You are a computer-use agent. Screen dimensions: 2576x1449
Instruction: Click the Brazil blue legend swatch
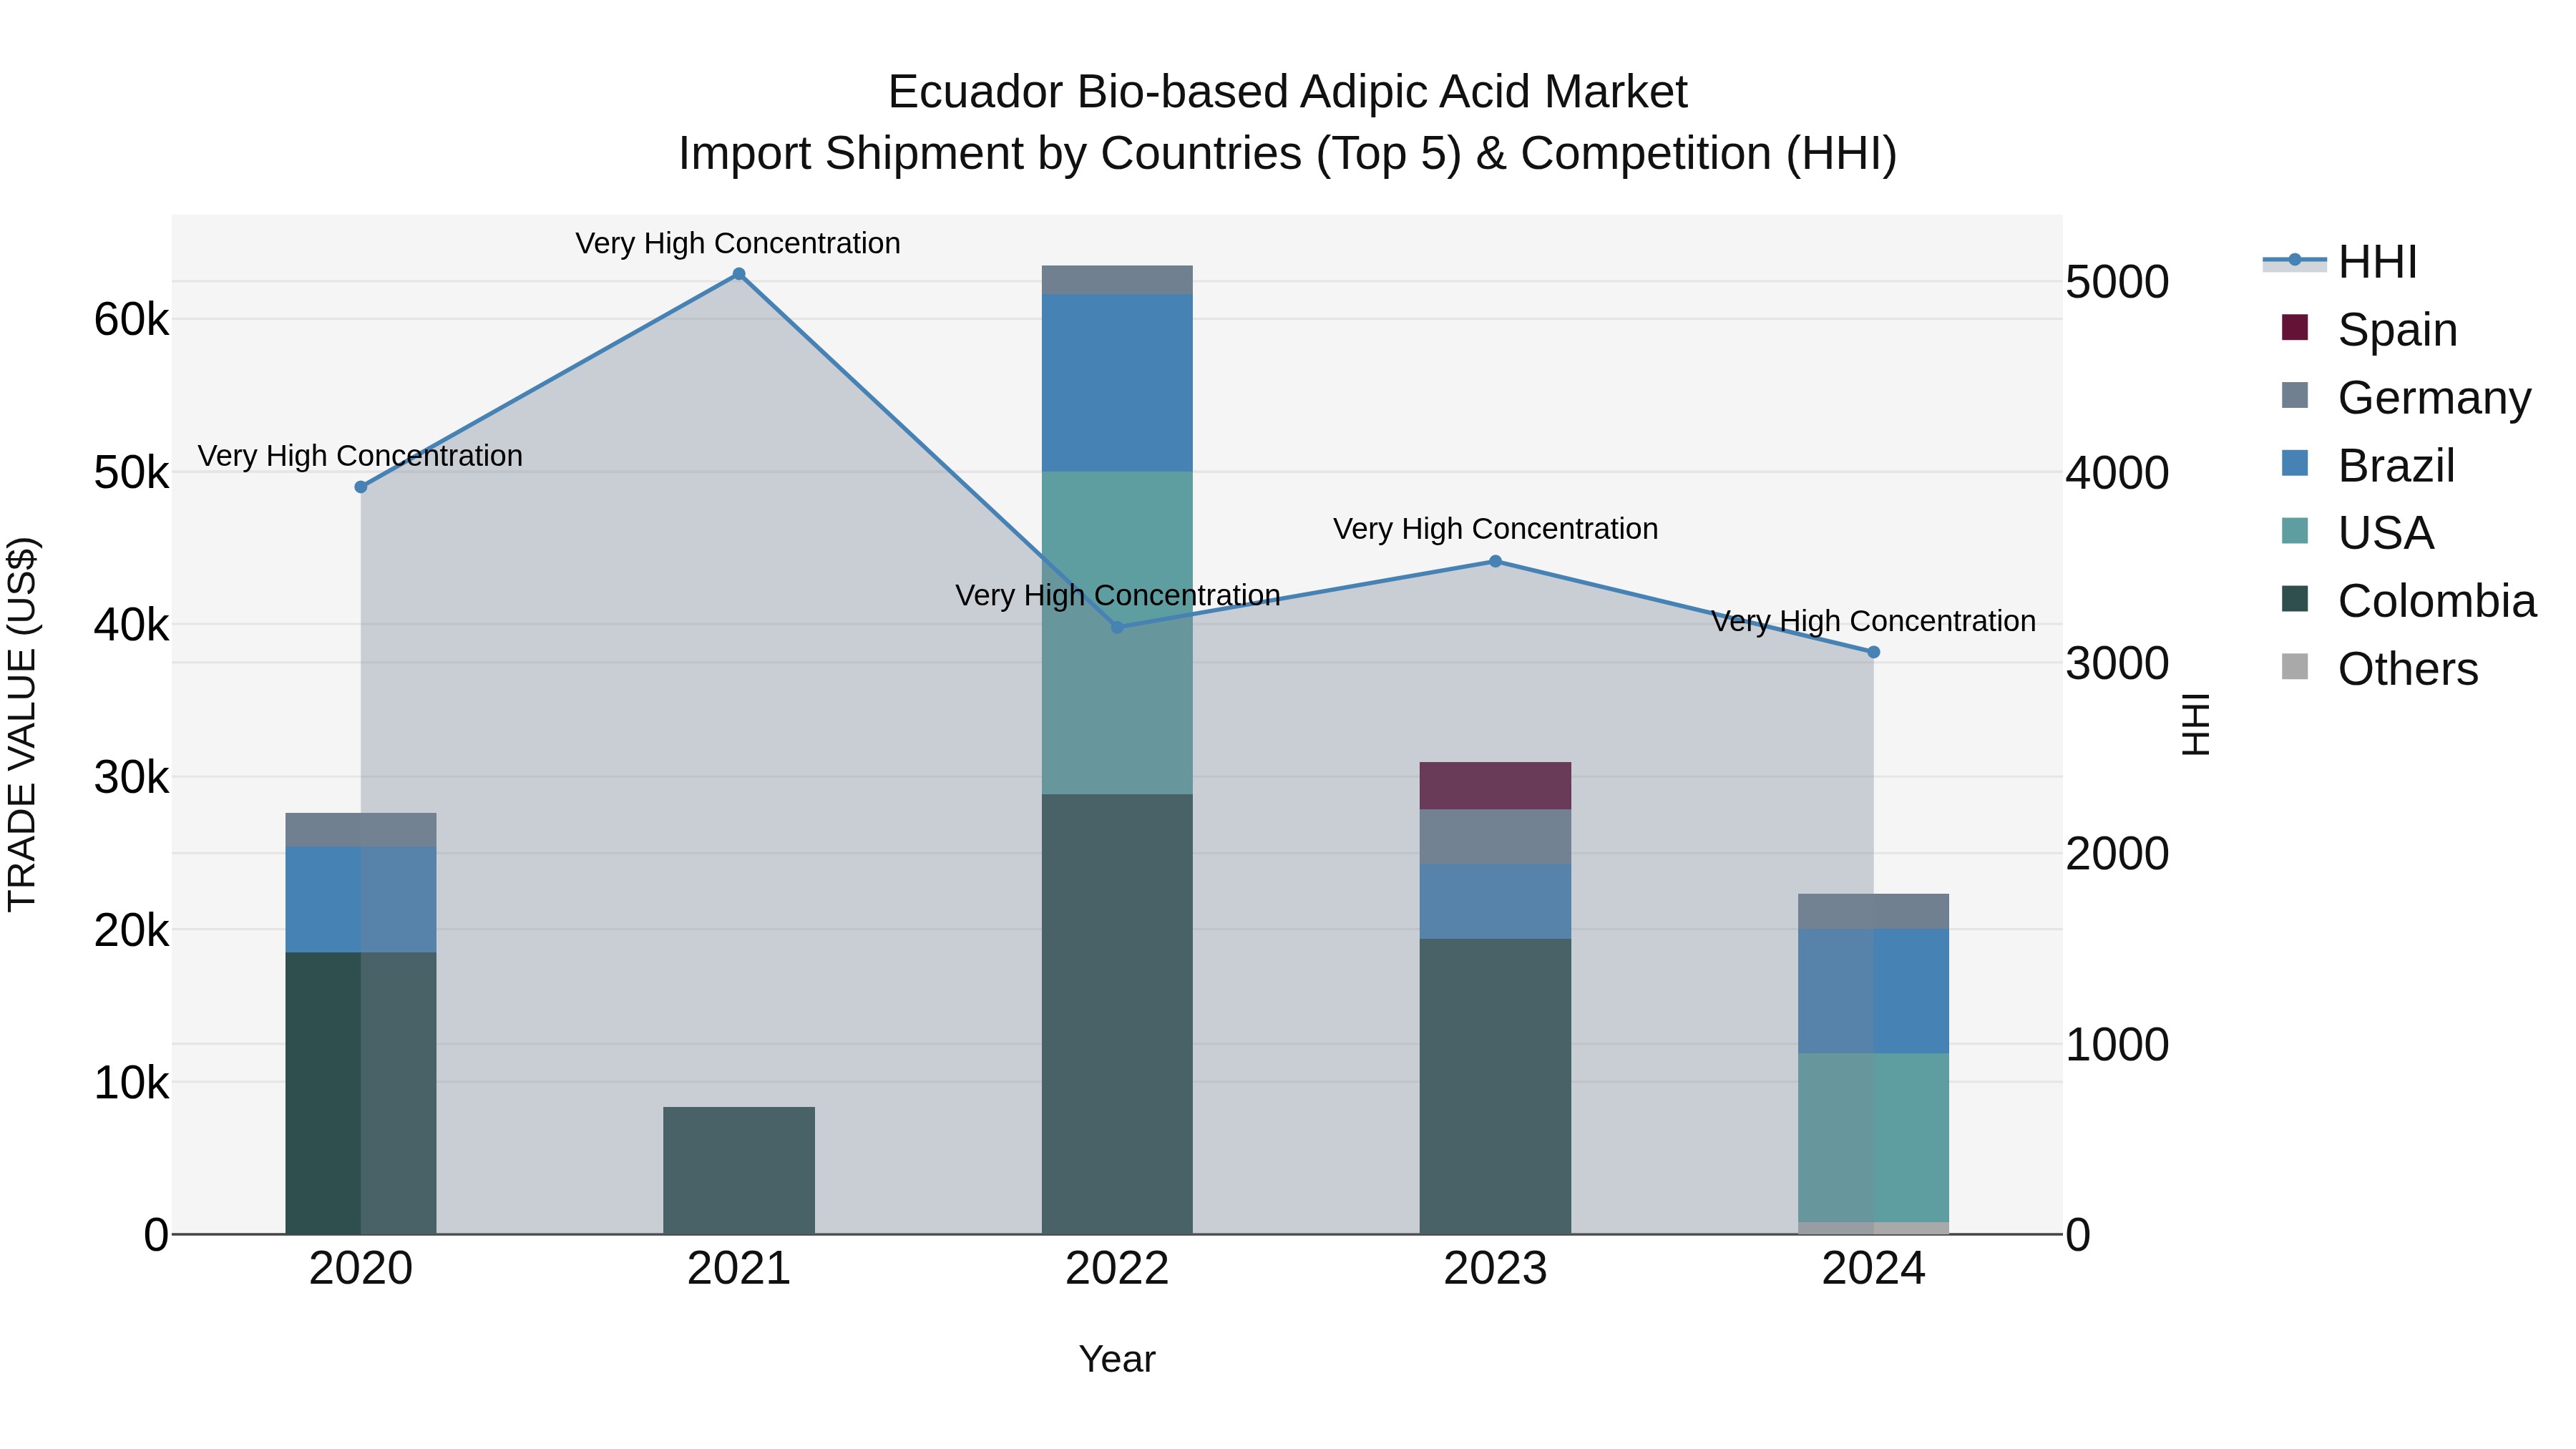[2295, 463]
